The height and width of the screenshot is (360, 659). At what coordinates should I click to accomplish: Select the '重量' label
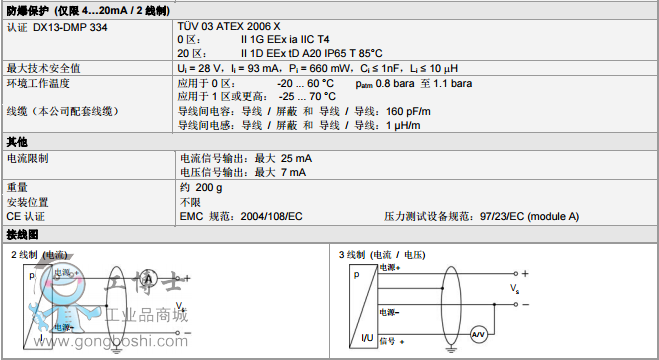click(x=17, y=187)
